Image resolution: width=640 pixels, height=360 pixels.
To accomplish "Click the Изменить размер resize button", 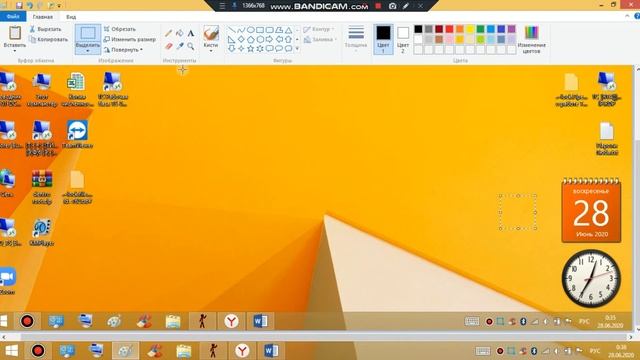I will (x=130, y=40).
